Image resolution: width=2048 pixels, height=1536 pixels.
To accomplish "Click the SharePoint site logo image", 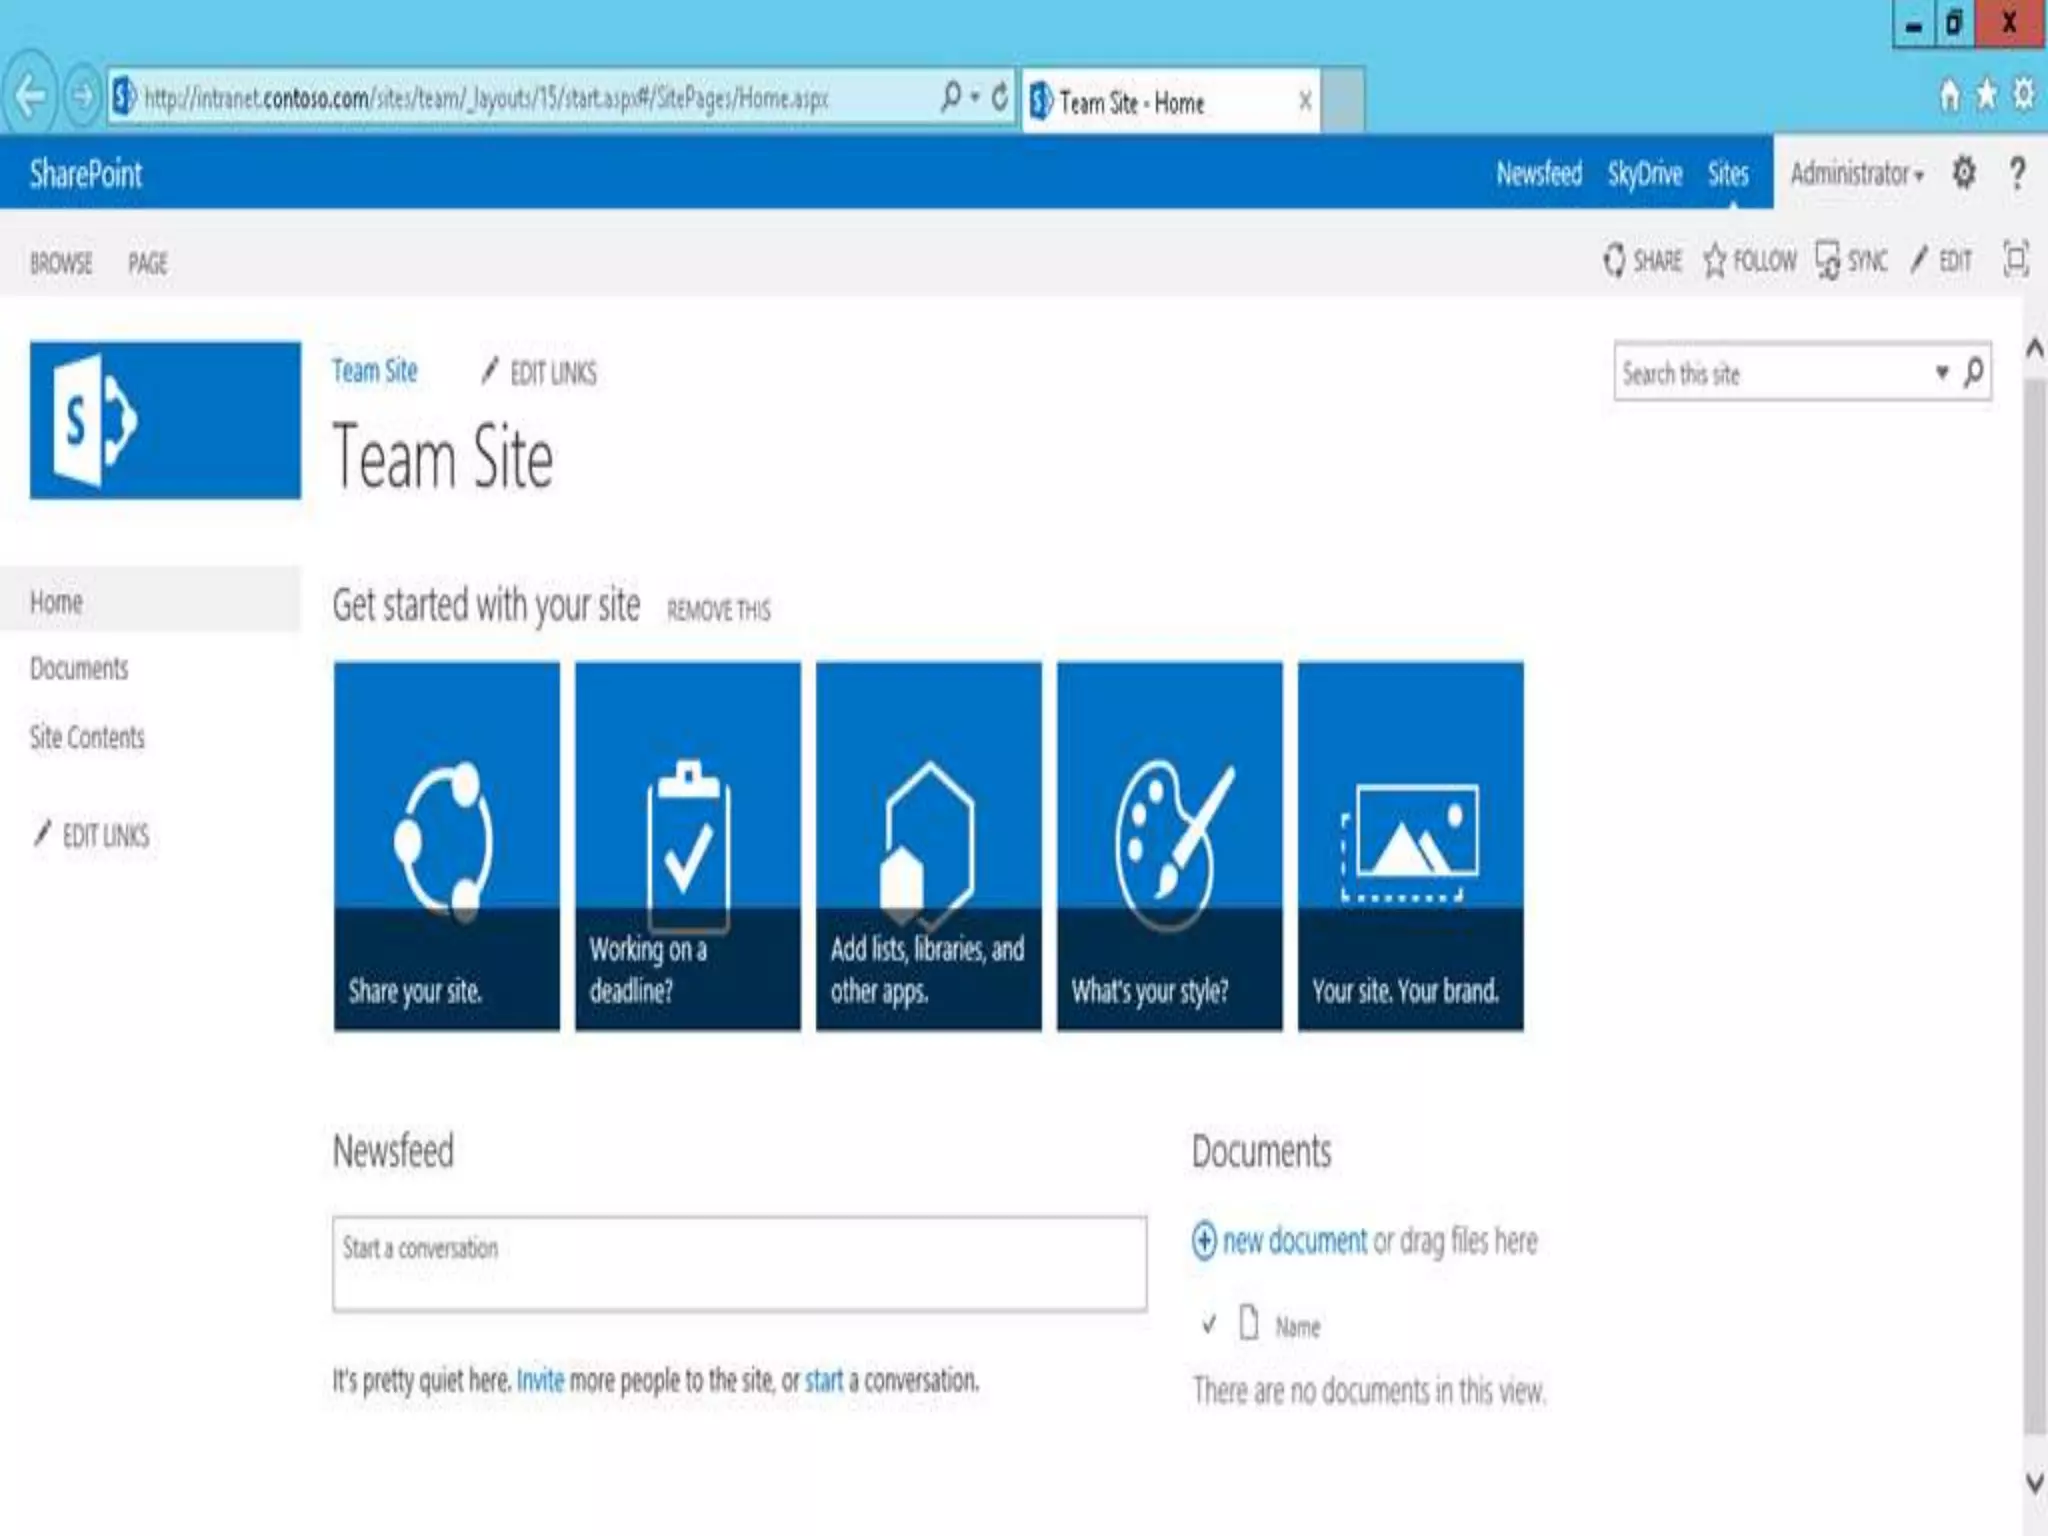I will (165, 420).
